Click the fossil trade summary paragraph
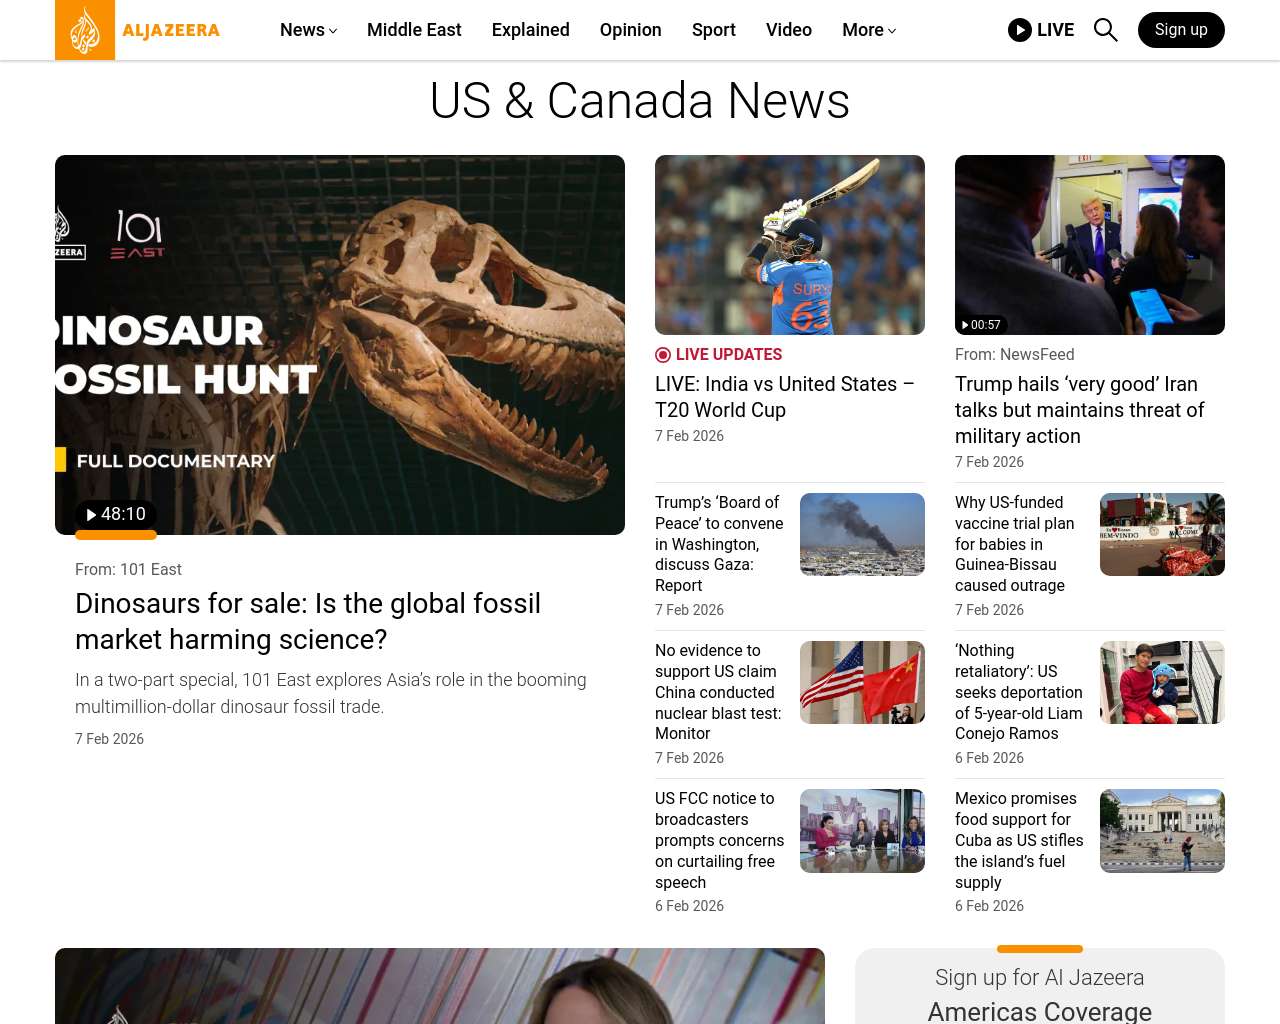This screenshot has height=1024, width=1280. click(x=331, y=693)
